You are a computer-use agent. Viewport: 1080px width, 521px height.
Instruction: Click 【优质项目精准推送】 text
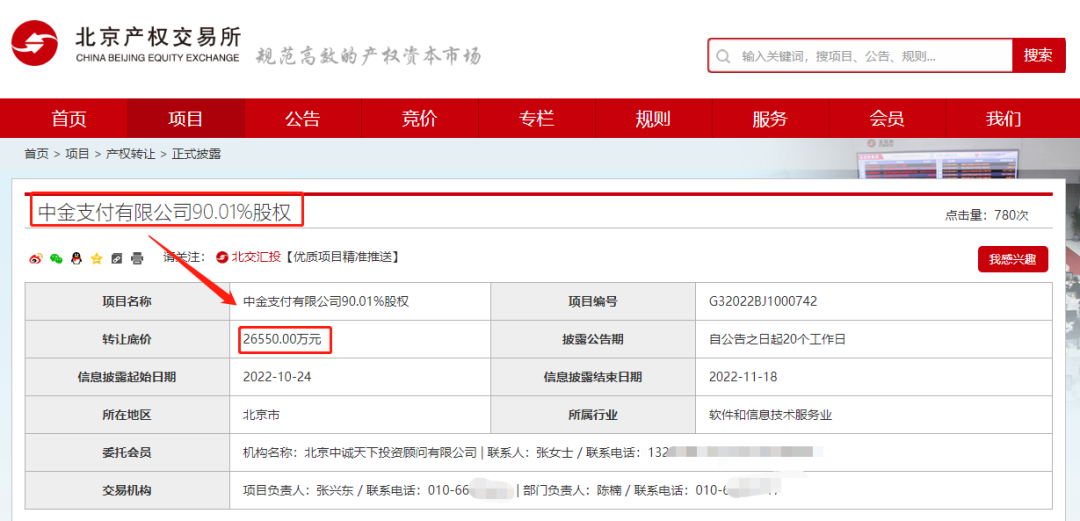(x=342, y=257)
